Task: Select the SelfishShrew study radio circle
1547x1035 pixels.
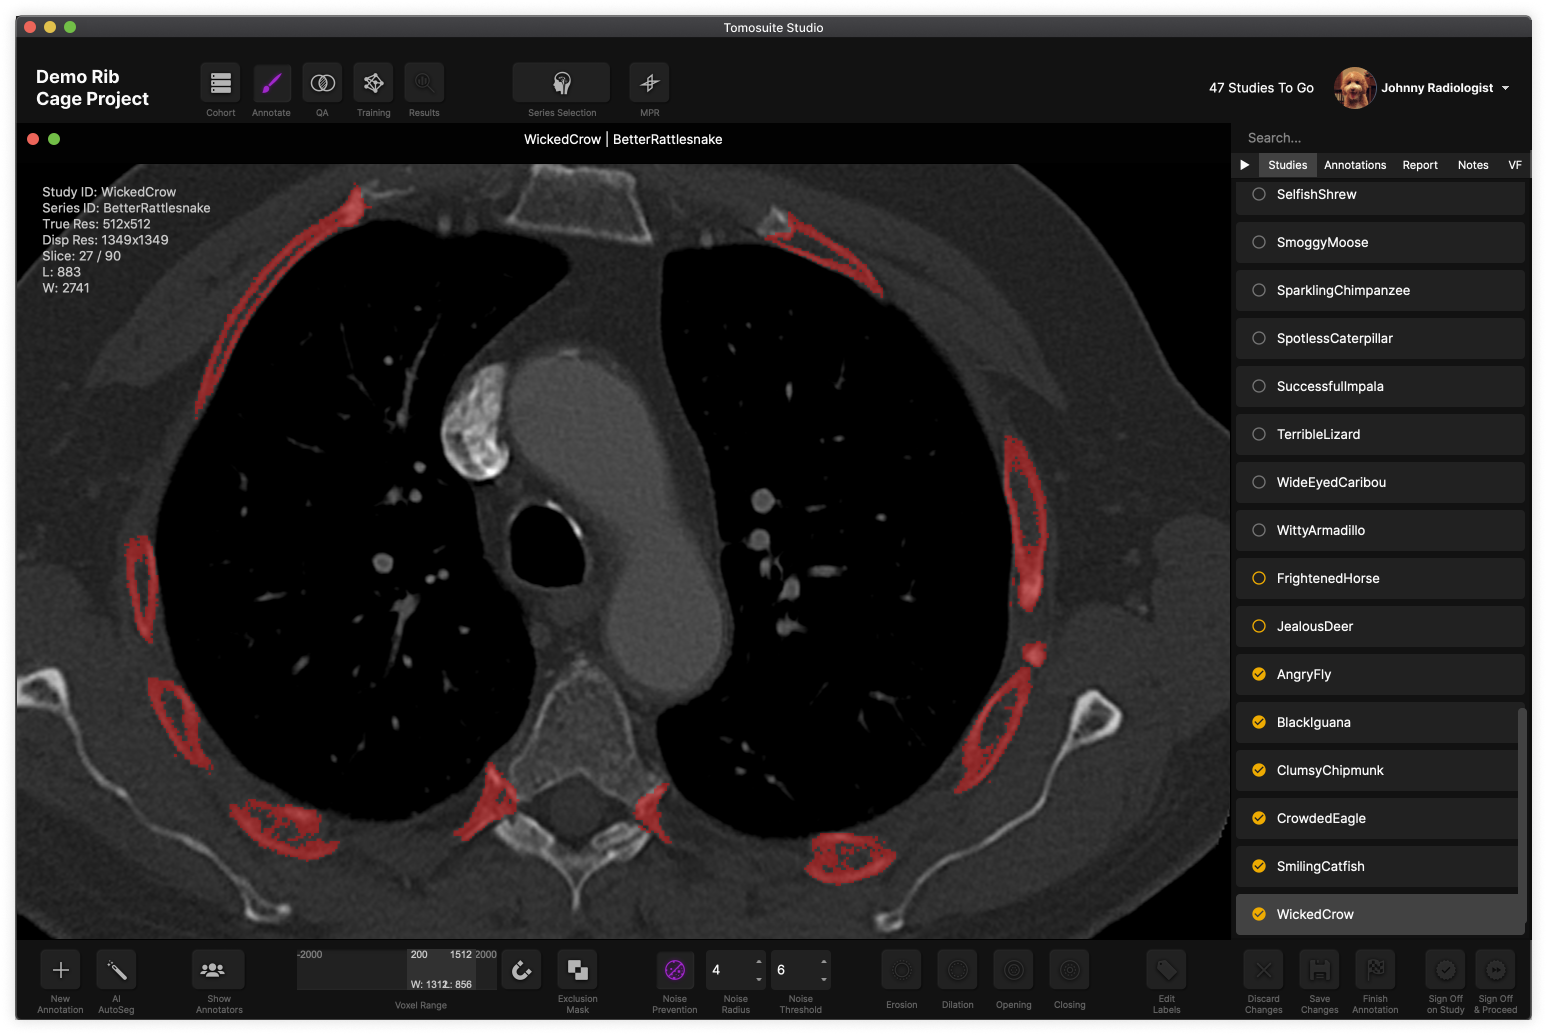Action: pyautogui.click(x=1259, y=194)
